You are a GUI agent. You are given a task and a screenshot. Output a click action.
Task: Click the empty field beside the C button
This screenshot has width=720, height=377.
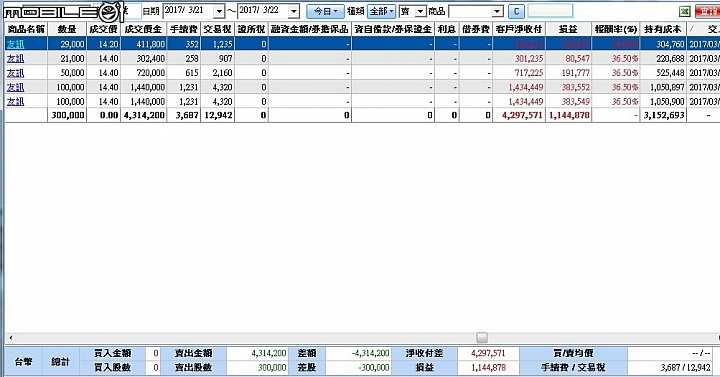tap(550, 11)
